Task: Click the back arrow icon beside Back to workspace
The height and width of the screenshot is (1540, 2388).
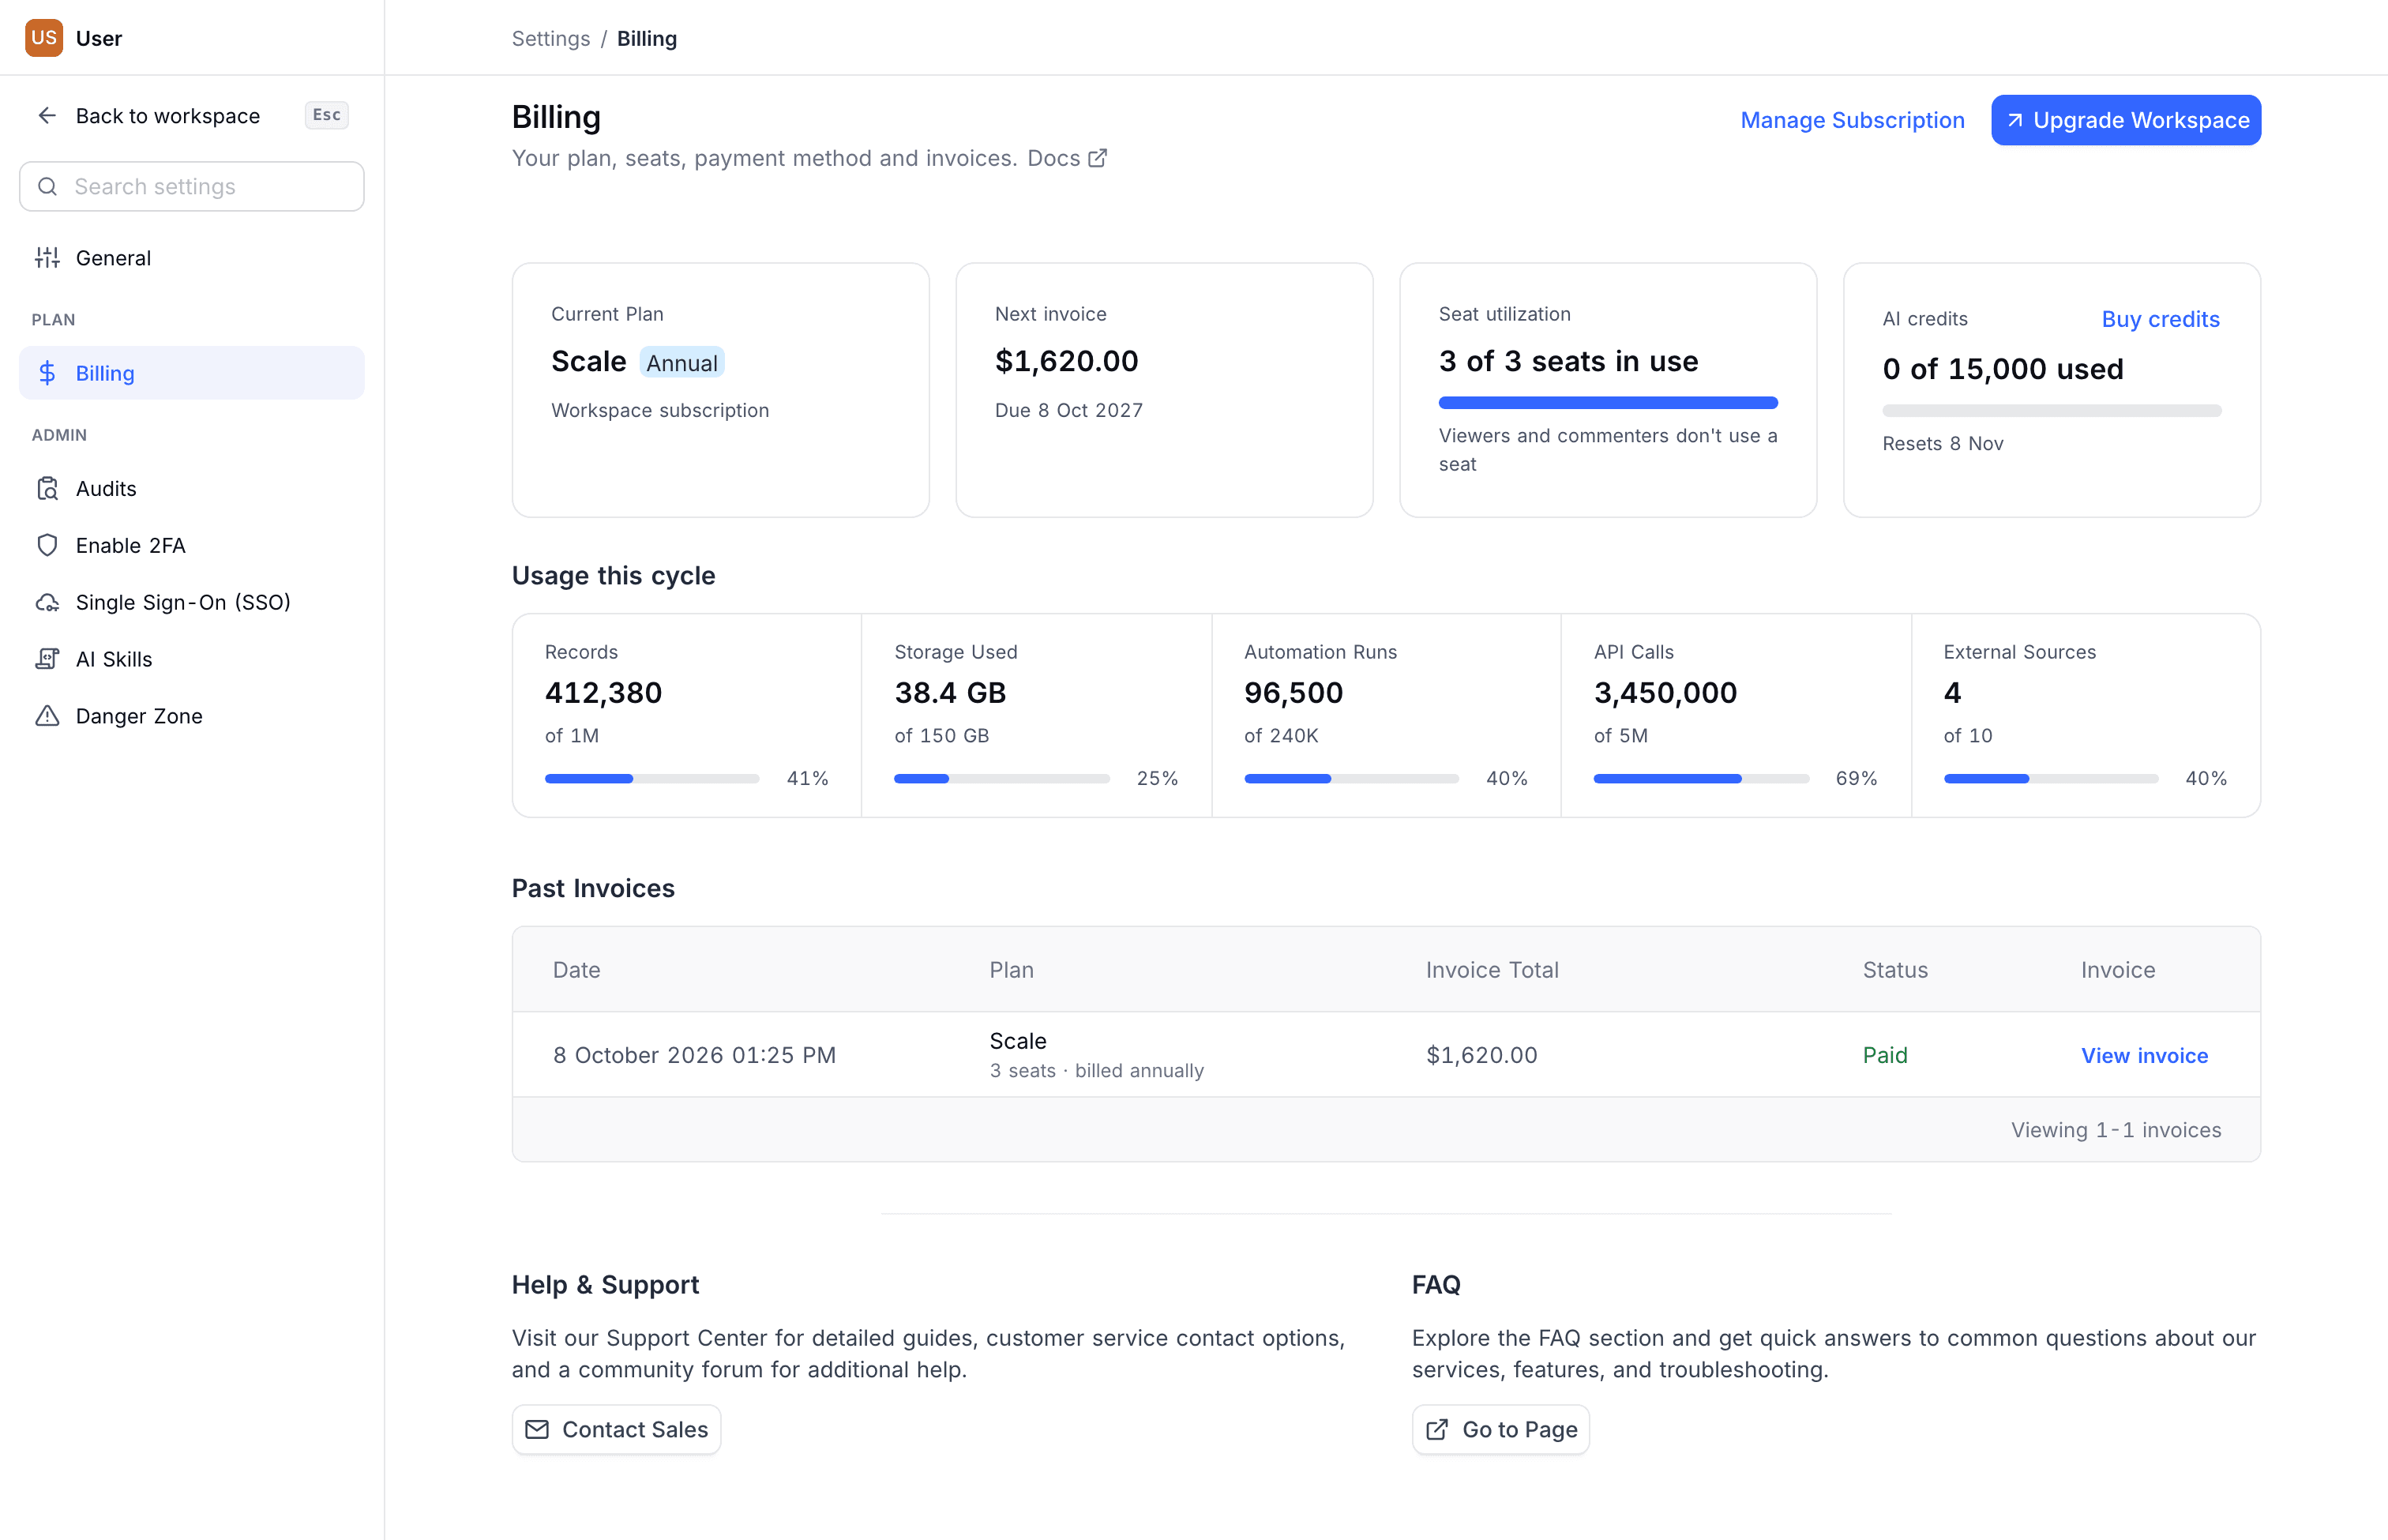Action: 47,116
